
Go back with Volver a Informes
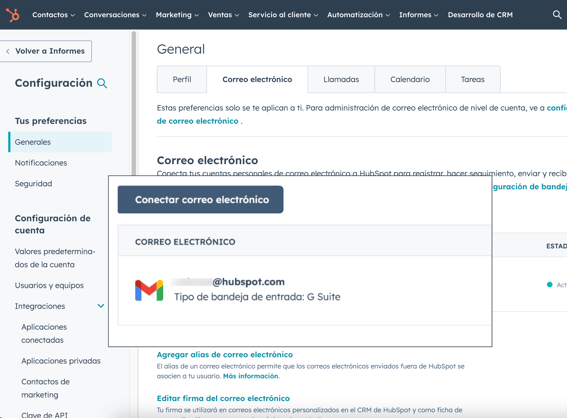[x=46, y=51]
